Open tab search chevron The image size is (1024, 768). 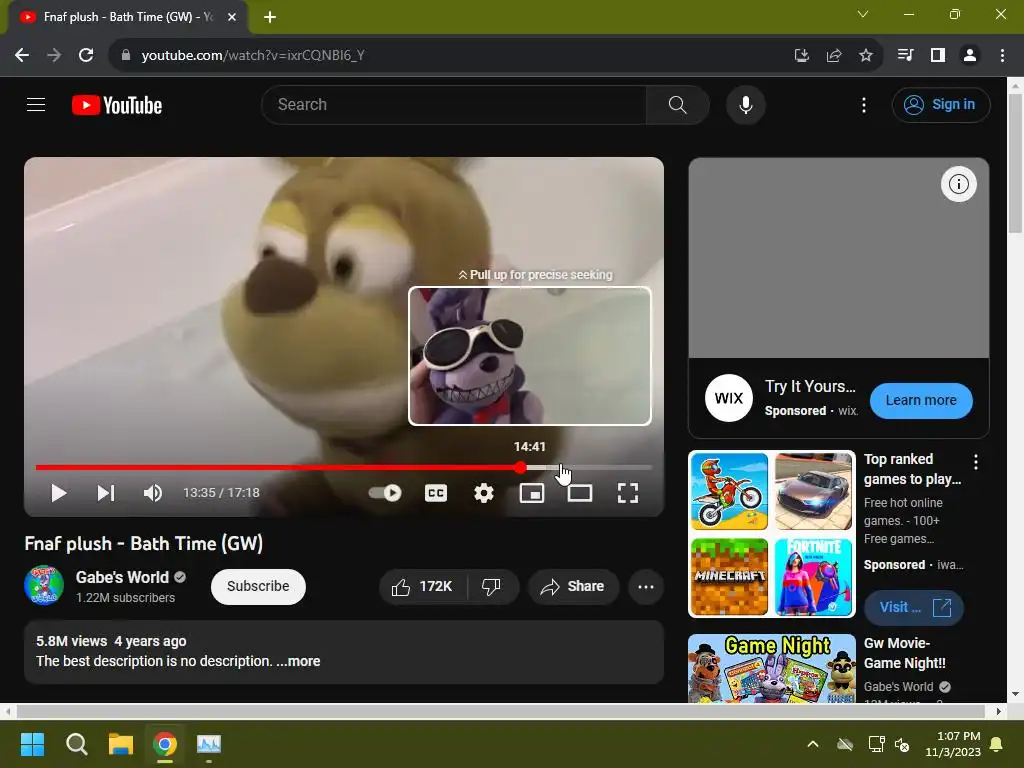point(863,14)
